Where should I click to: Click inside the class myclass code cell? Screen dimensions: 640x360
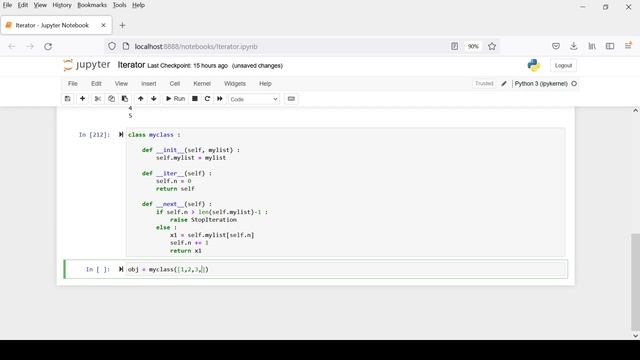(345, 192)
